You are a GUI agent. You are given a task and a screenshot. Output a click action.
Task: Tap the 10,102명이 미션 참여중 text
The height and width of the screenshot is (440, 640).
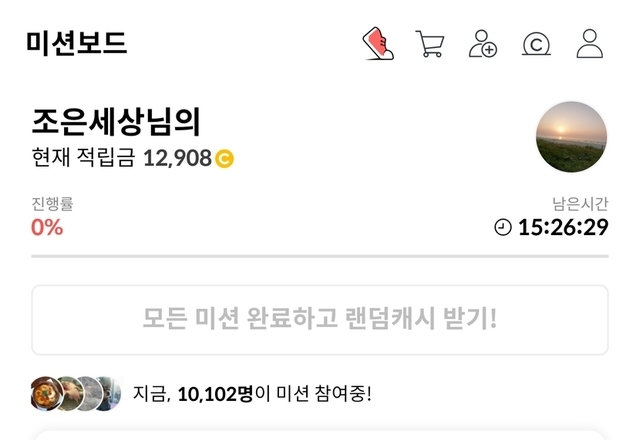click(252, 394)
